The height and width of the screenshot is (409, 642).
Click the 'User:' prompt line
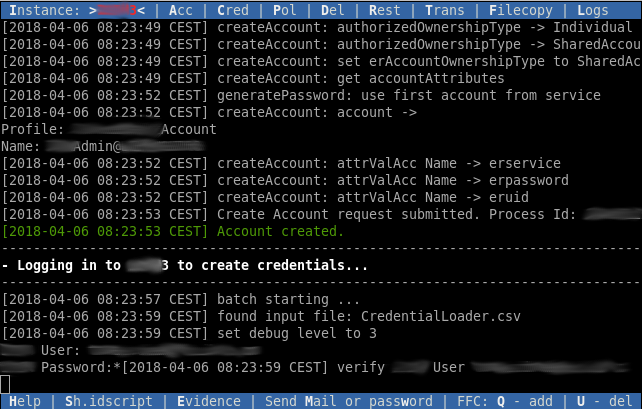tap(131, 350)
